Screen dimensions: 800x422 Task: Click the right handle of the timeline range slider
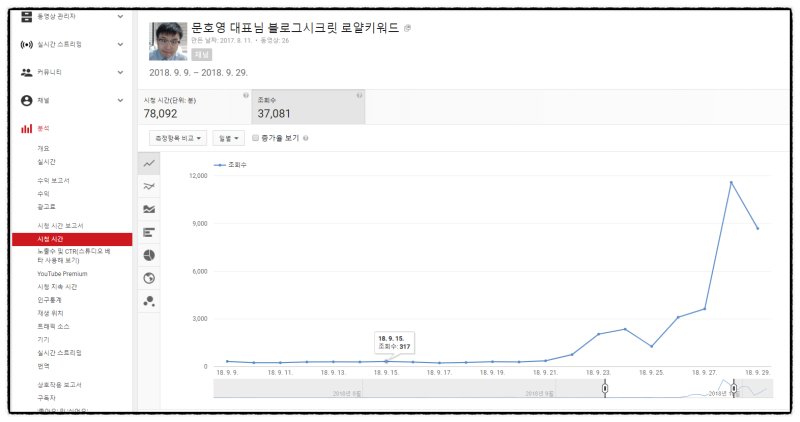pyautogui.click(x=734, y=388)
